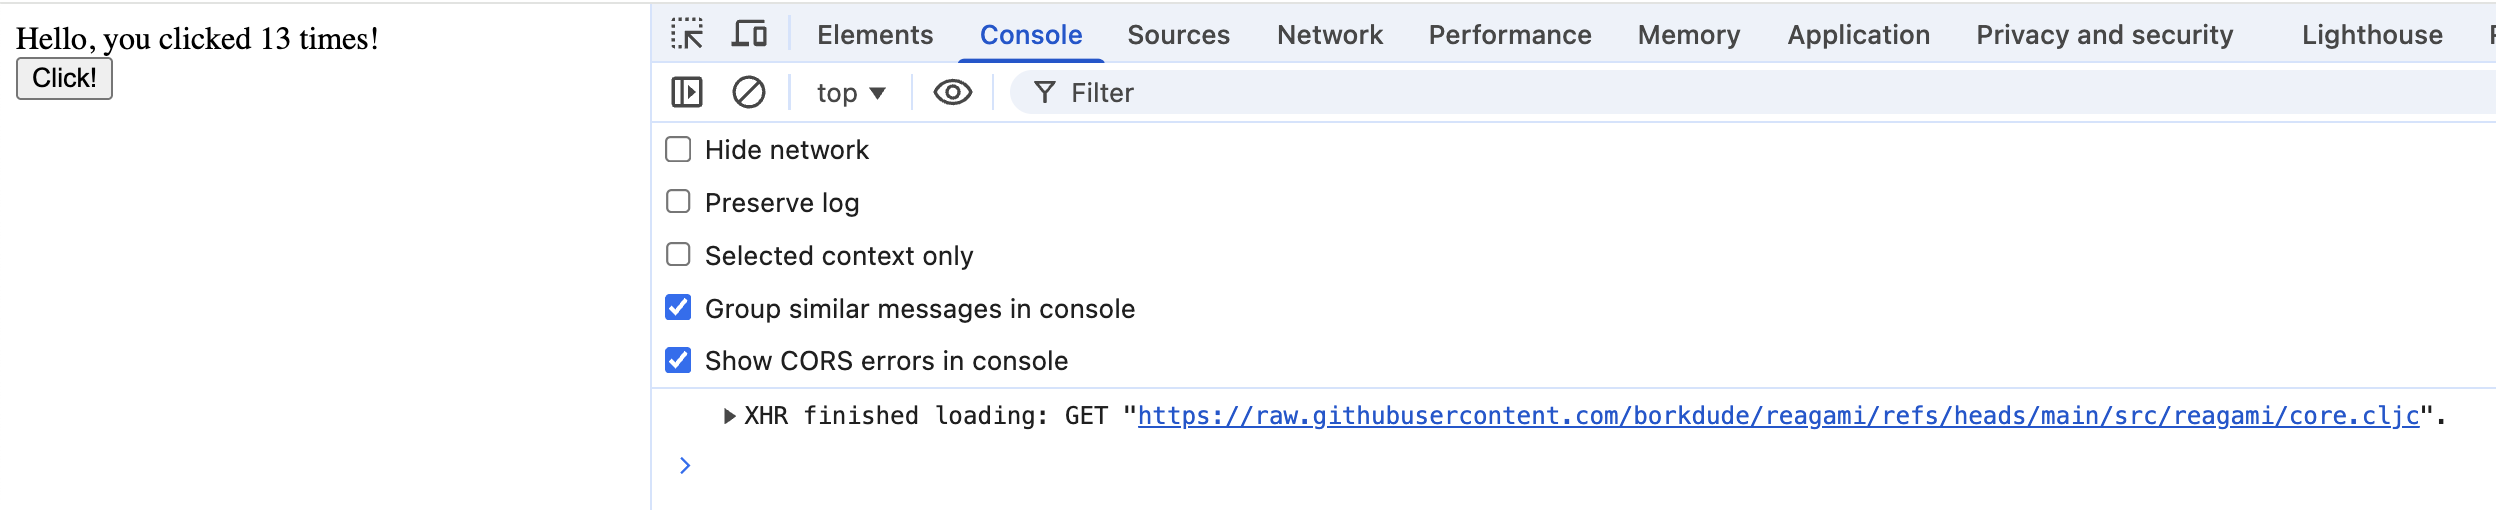The width and height of the screenshot is (2496, 510).
Task: Show the console sidebar panel
Action: 687,93
